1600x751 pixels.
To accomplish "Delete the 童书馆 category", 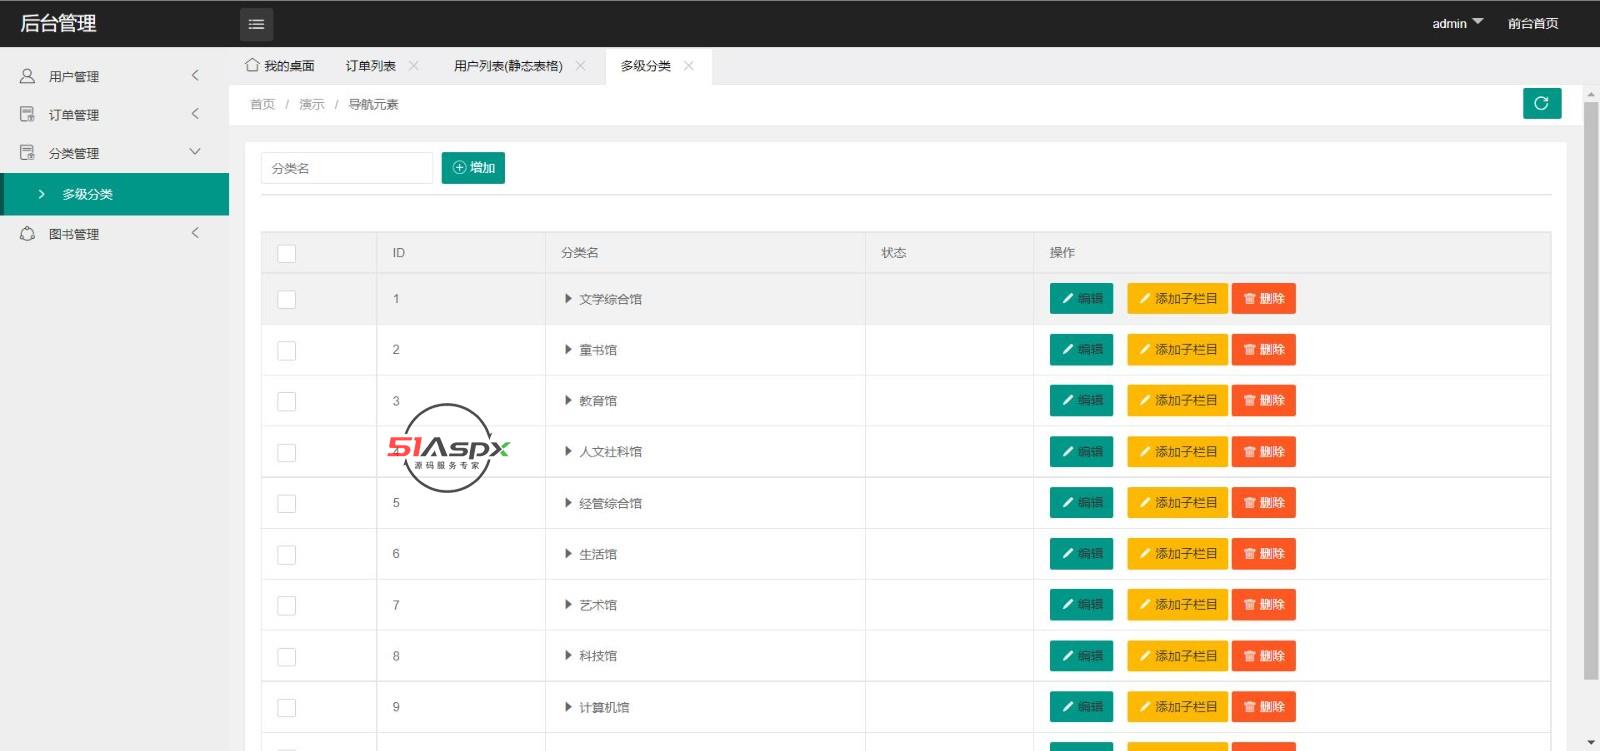I will pyautogui.click(x=1263, y=350).
